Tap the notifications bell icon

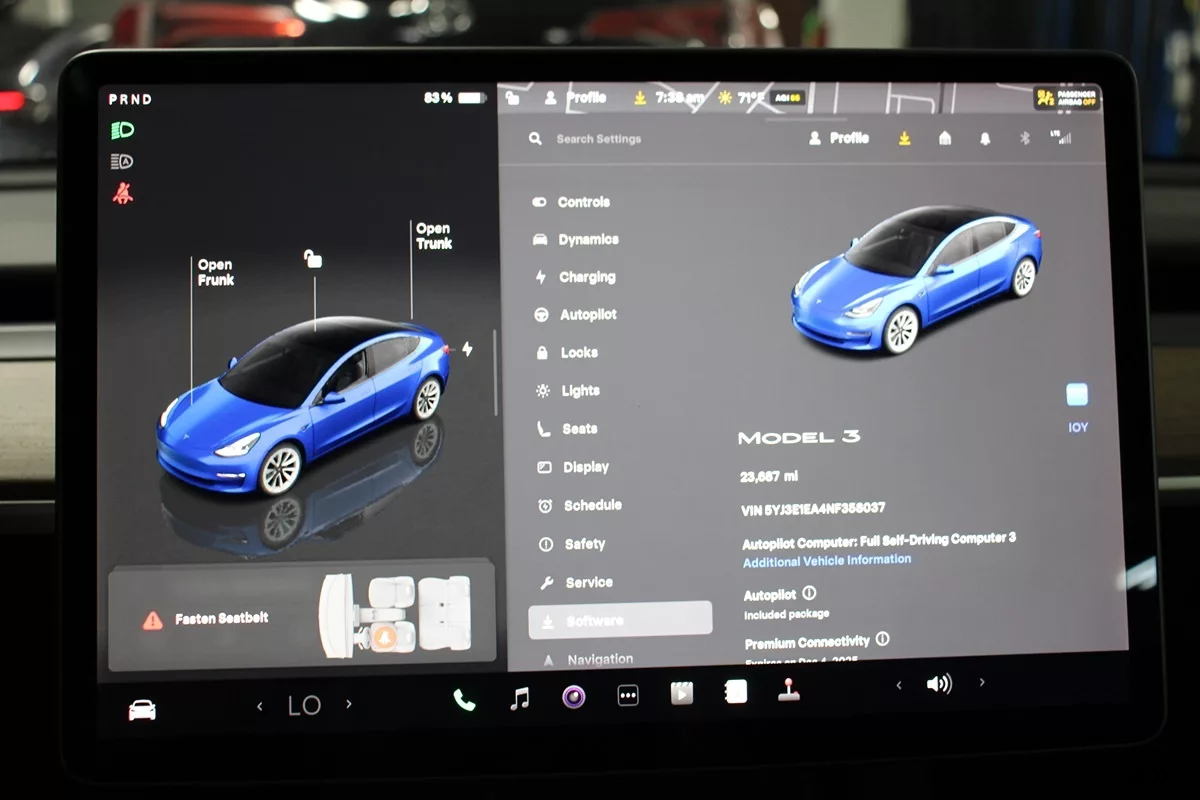pyautogui.click(x=985, y=138)
